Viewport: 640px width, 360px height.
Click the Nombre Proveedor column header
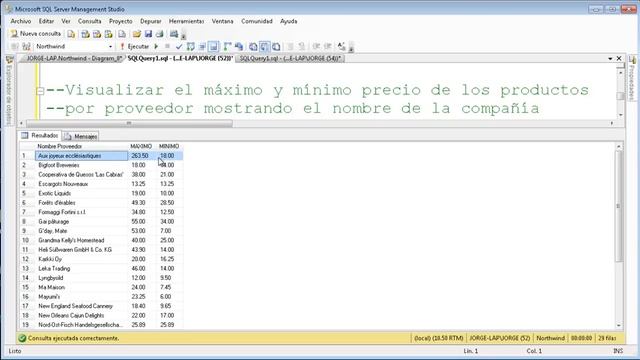point(82,146)
